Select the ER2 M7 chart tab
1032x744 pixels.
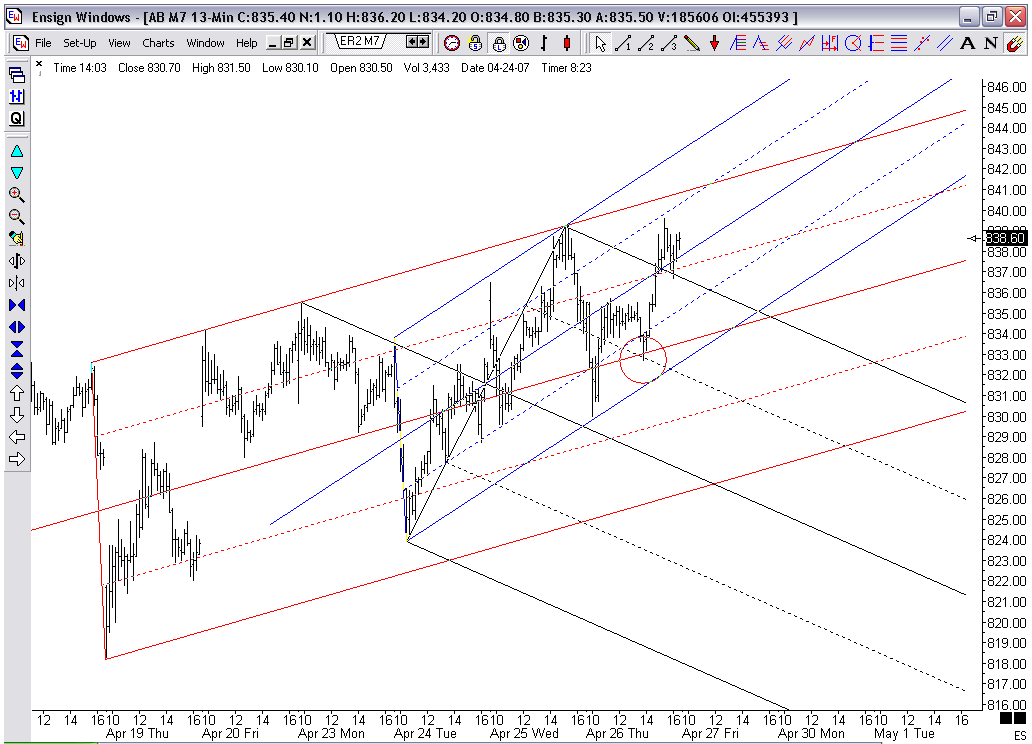pyautogui.click(x=360, y=41)
